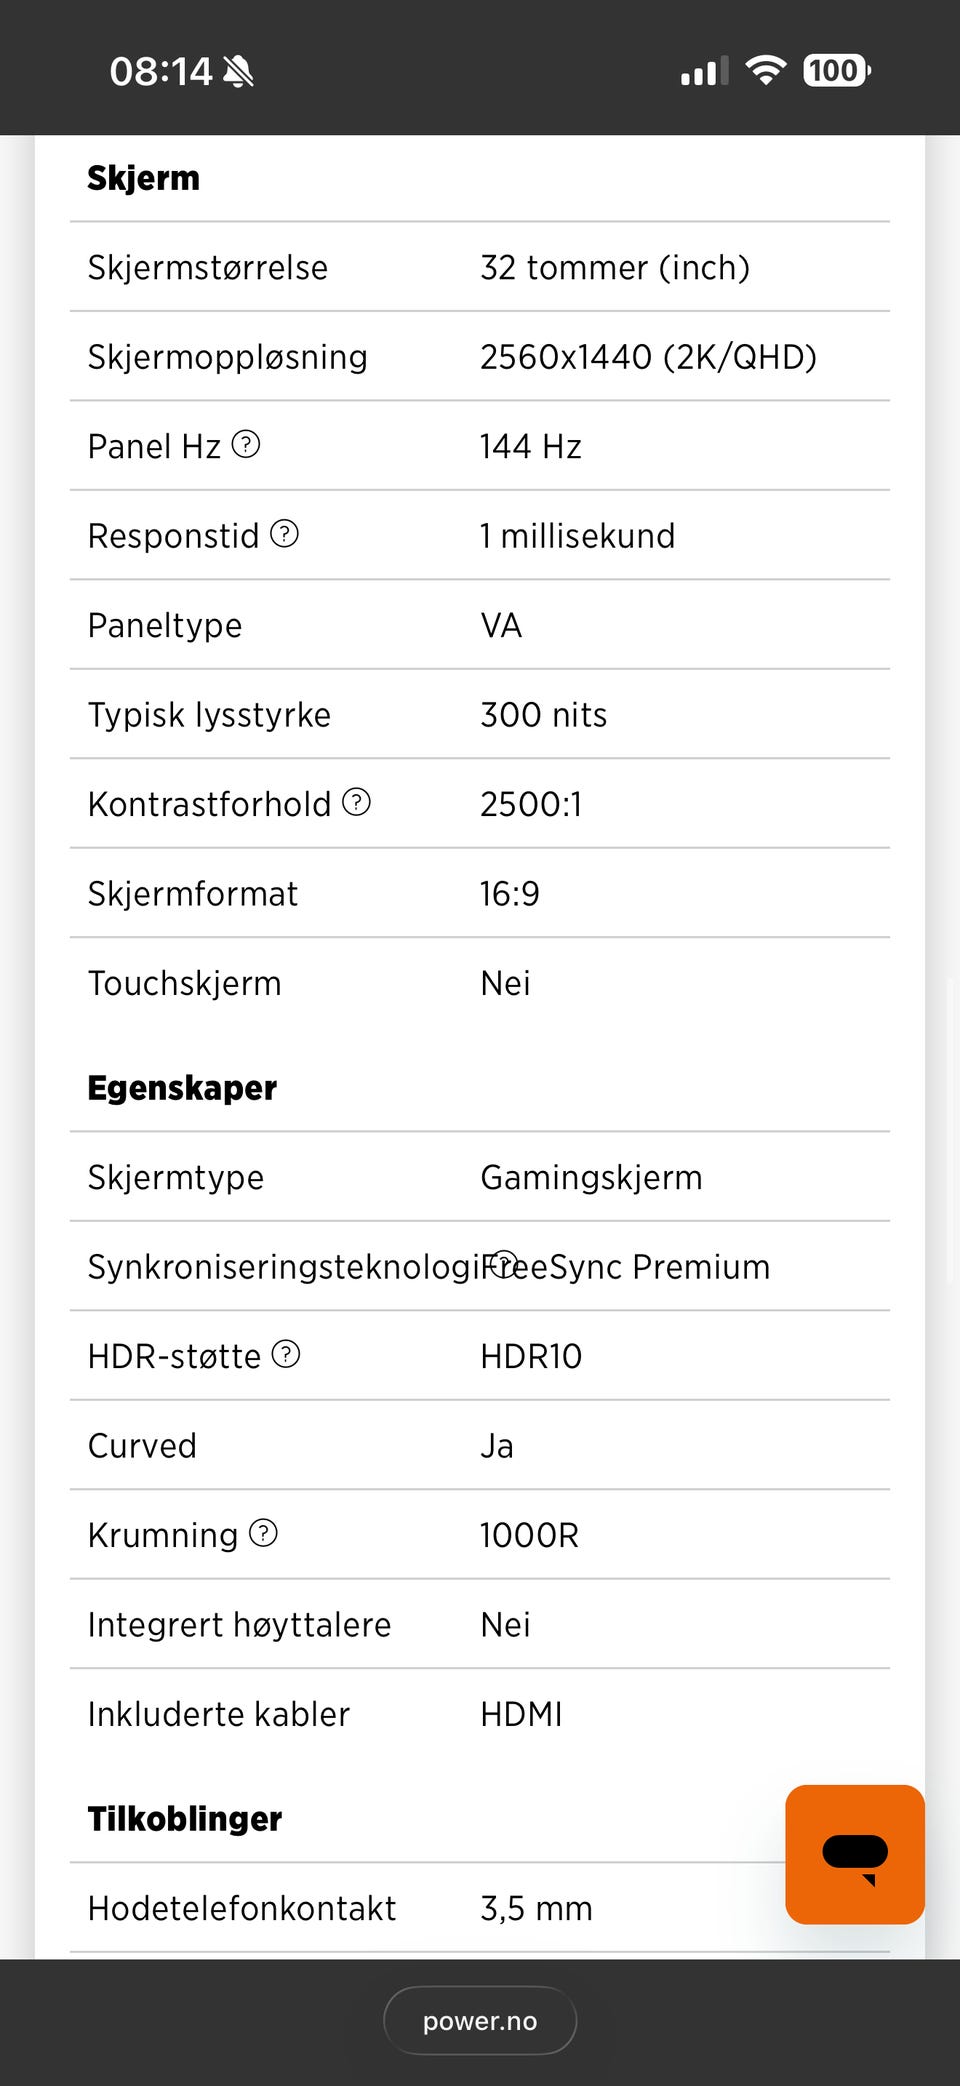Open the orange chat bubble button

click(x=854, y=1854)
